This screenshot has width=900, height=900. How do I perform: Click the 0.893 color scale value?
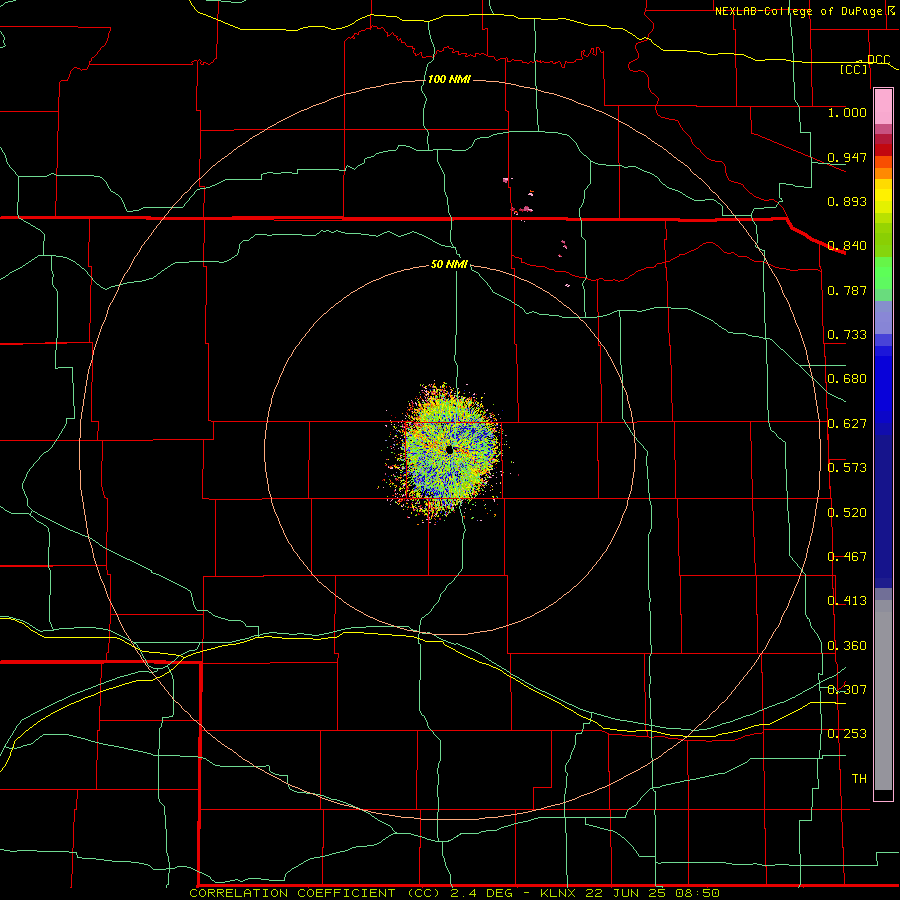click(x=847, y=201)
